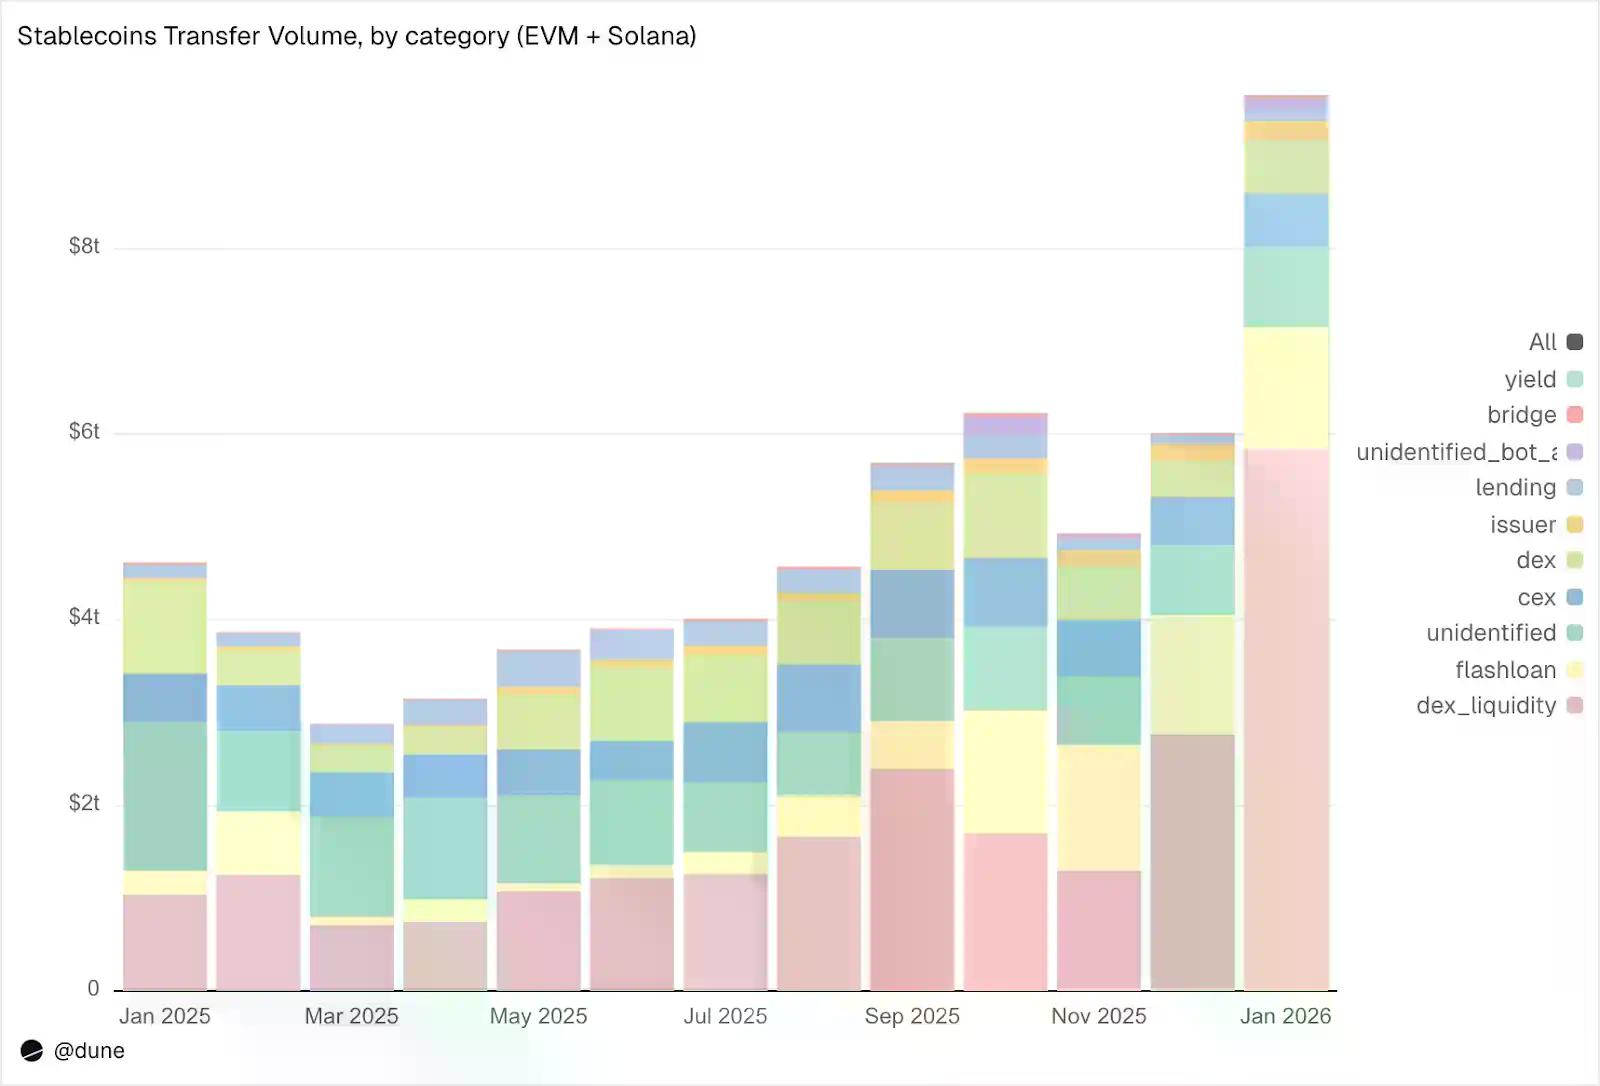Click the issuer legend color square
Image resolution: width=1600 pixels, height=1086 pixels.
[1575, 524]
